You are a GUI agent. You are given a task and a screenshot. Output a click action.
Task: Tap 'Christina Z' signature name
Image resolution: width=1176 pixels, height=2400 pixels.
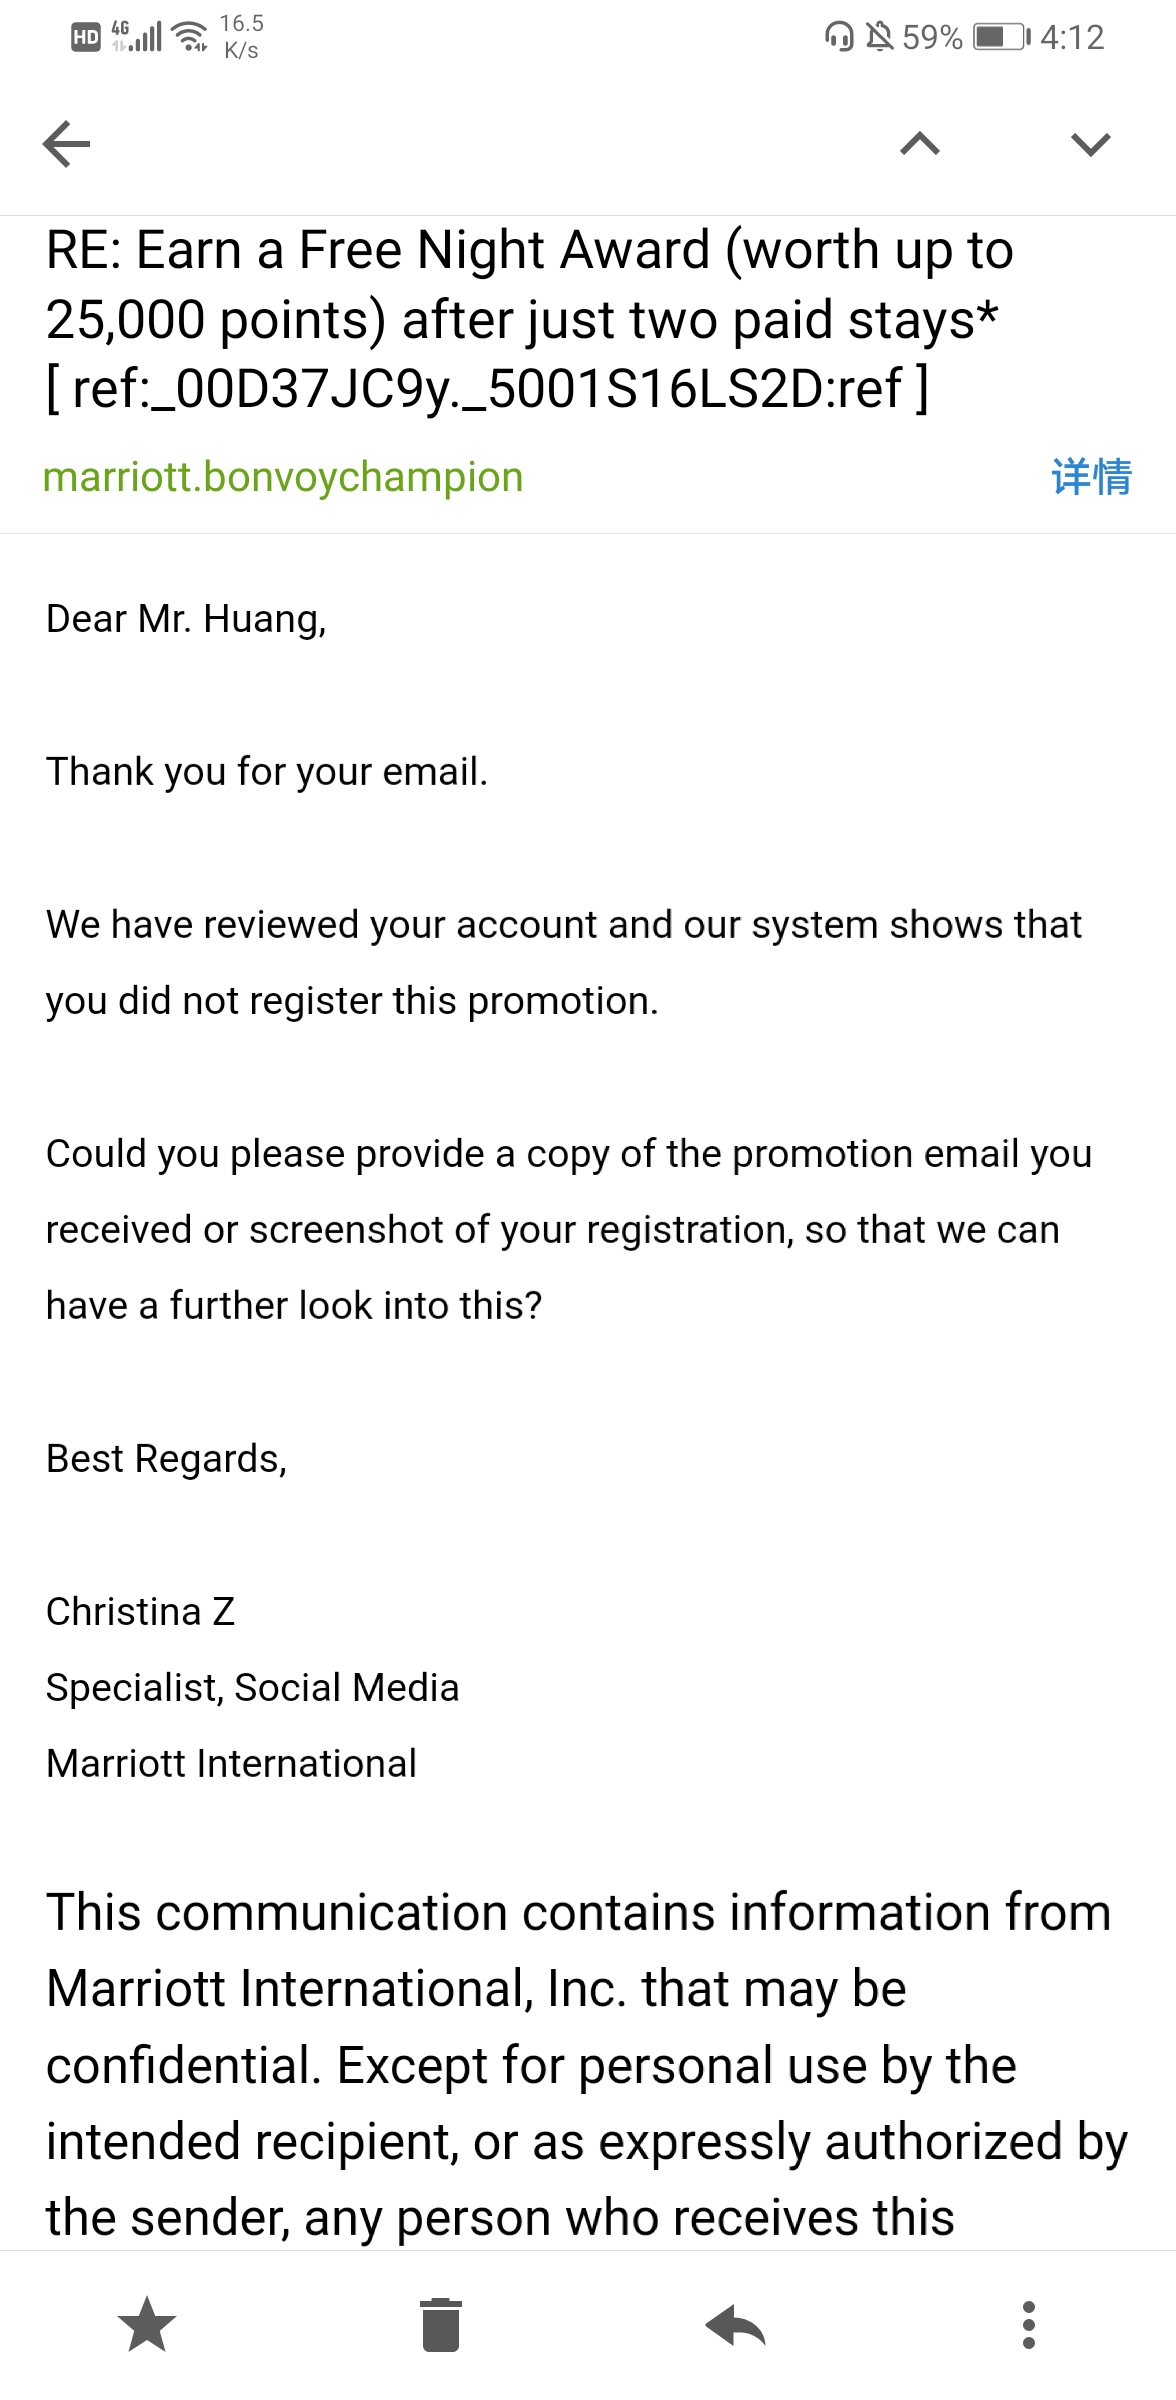[x=140, y=1612]
